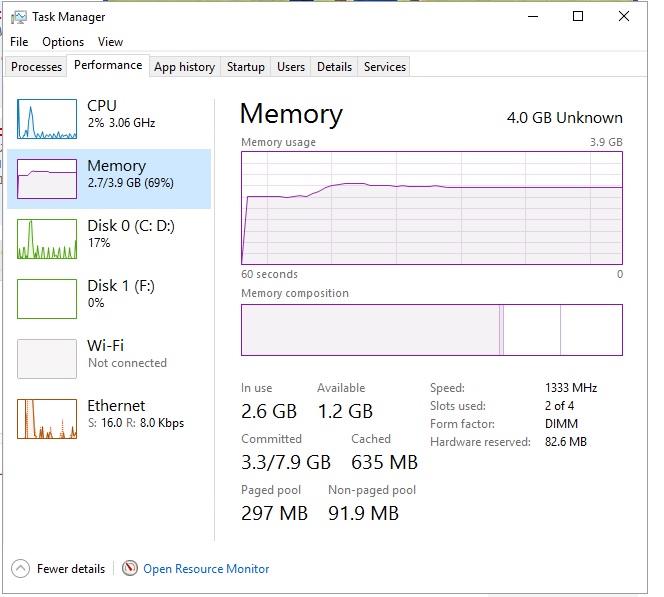Screen dimensions: 664x597
Task: Click the Resource Monitor gauge icon
Action: coord(130,568)
